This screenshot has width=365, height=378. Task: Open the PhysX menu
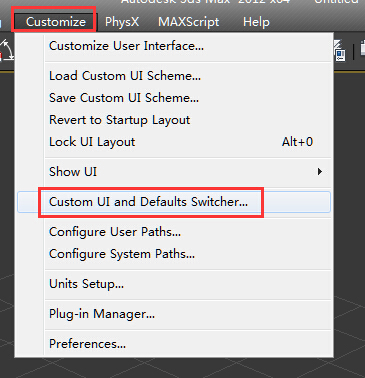[122, 22]
